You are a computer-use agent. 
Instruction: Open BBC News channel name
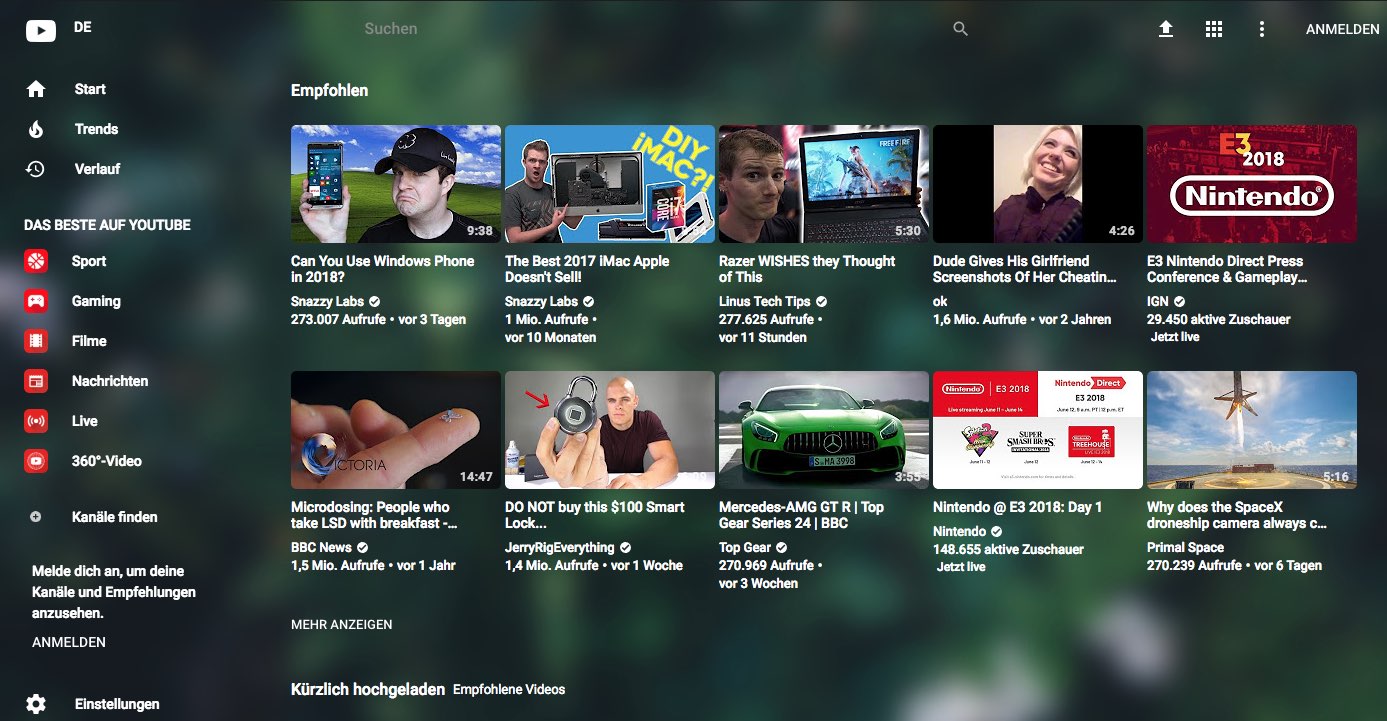[321, 547]
